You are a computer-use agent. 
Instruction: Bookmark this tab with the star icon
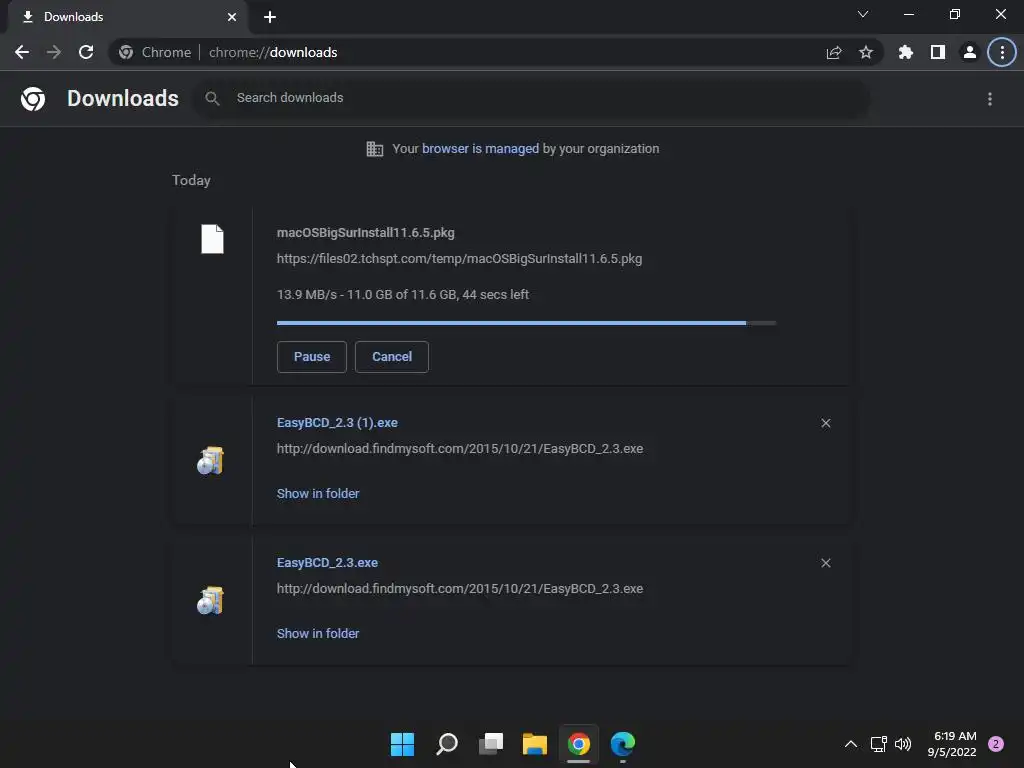point(866,52)
